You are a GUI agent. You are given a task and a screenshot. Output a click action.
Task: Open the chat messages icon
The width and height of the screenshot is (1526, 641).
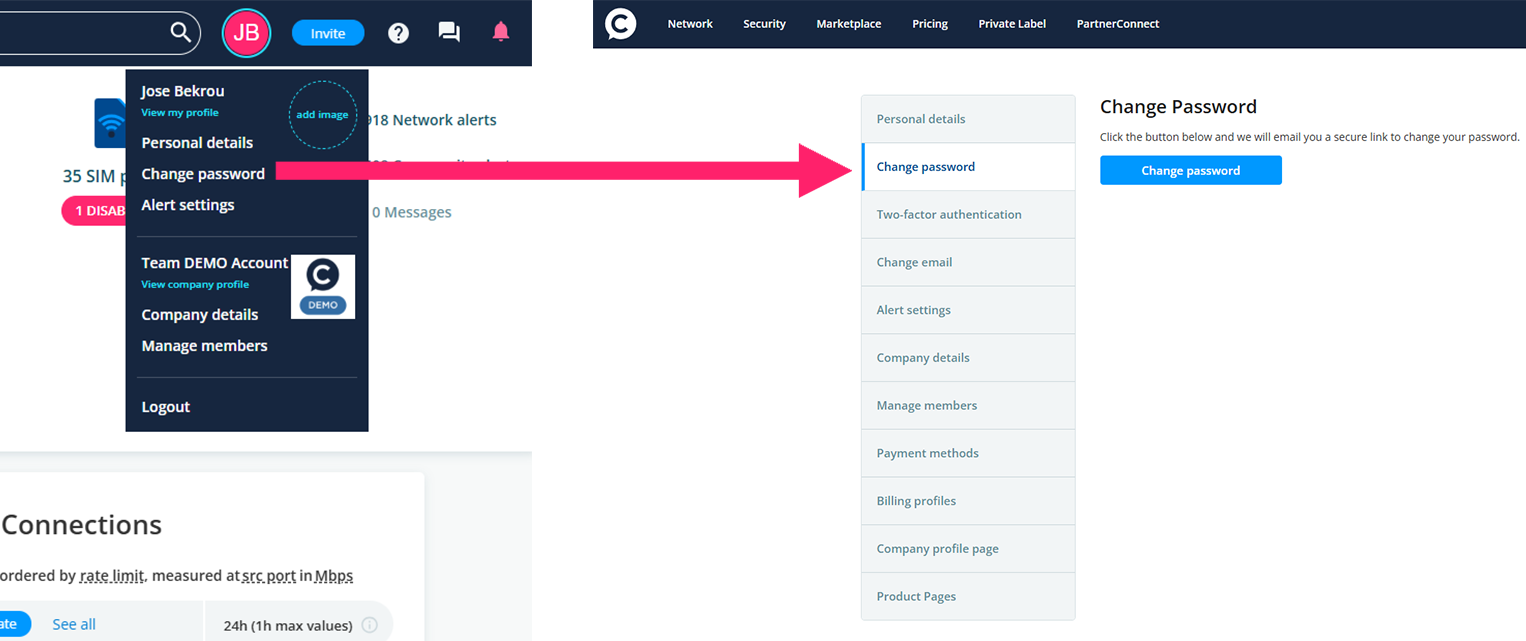coord(449,33)
